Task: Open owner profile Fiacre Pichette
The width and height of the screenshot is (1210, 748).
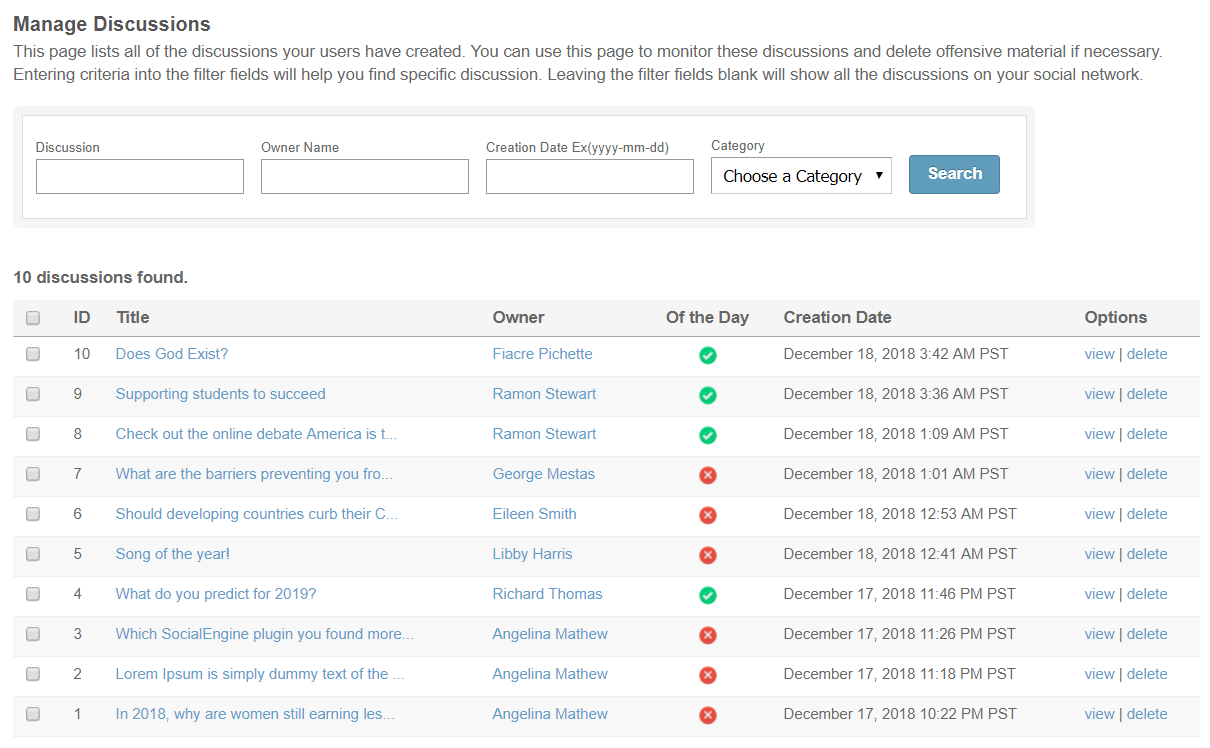Action: [542, 354]
